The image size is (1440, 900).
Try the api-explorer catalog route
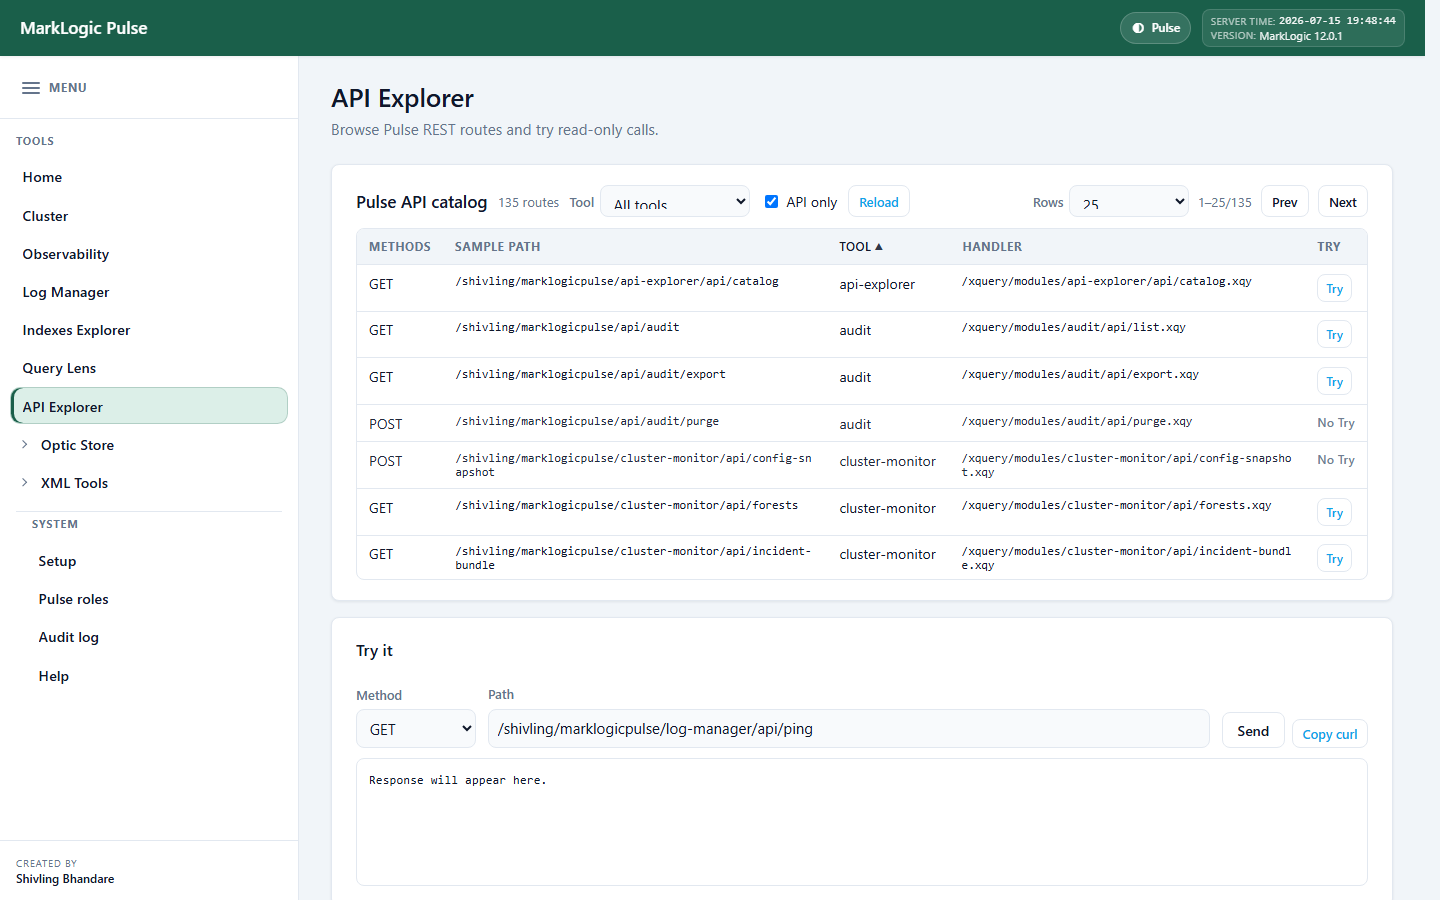1334,288
